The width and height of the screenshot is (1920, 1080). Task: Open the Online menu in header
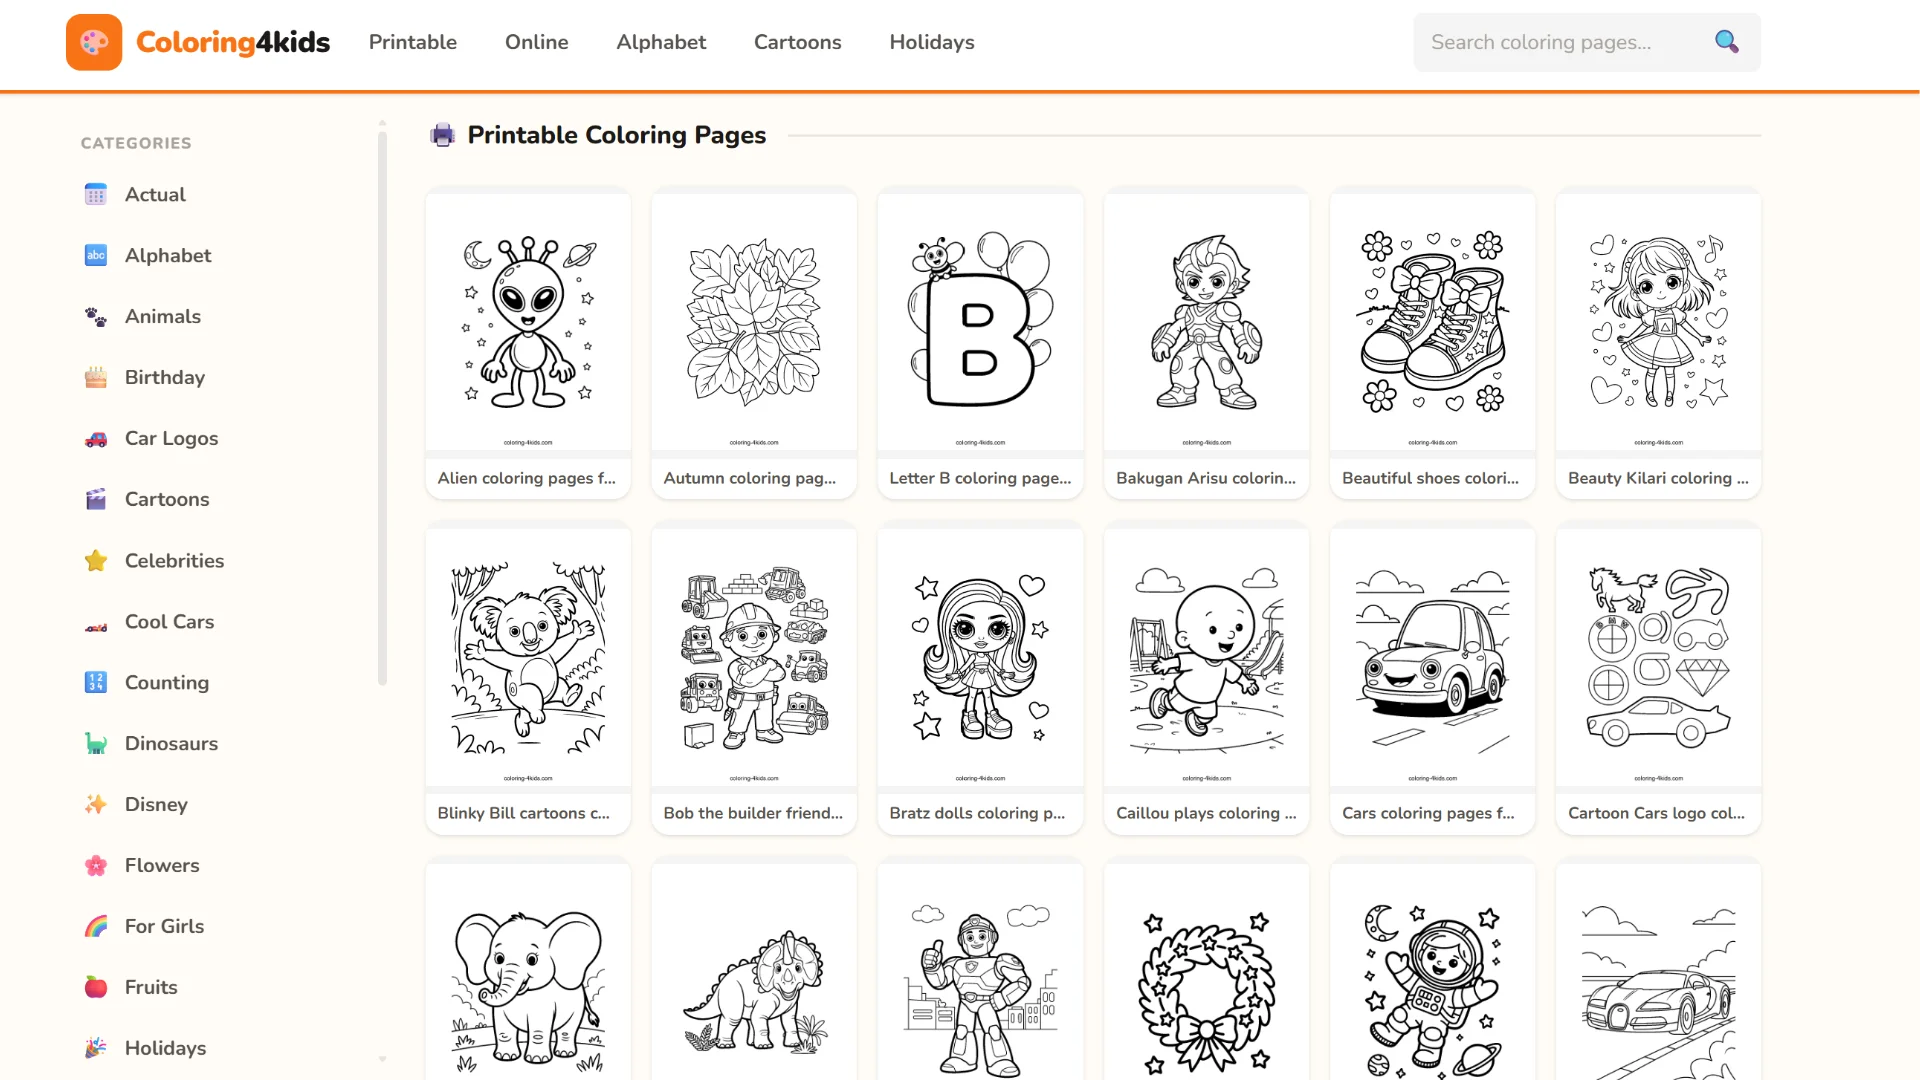(x=537, y=42)
